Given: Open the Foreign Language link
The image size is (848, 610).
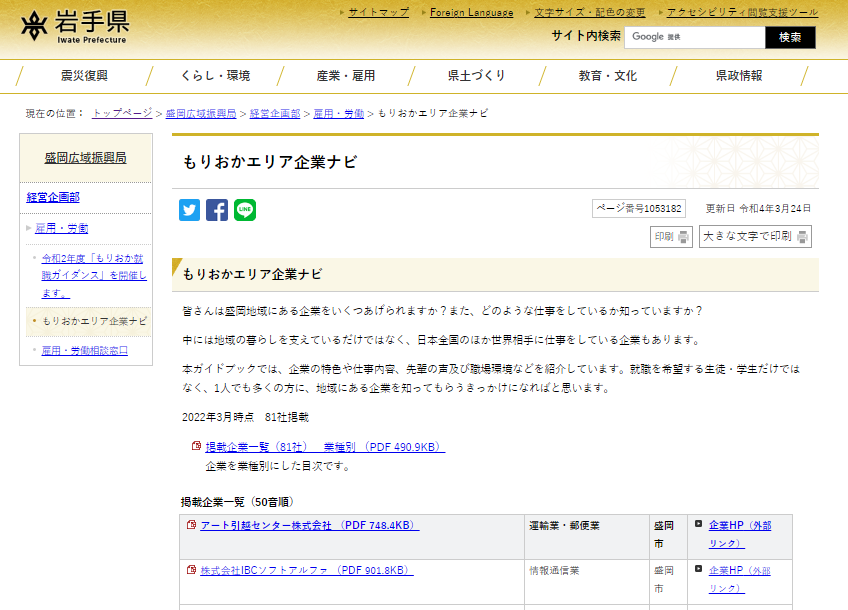Looking at the screenshot, I should coord(471,12).
